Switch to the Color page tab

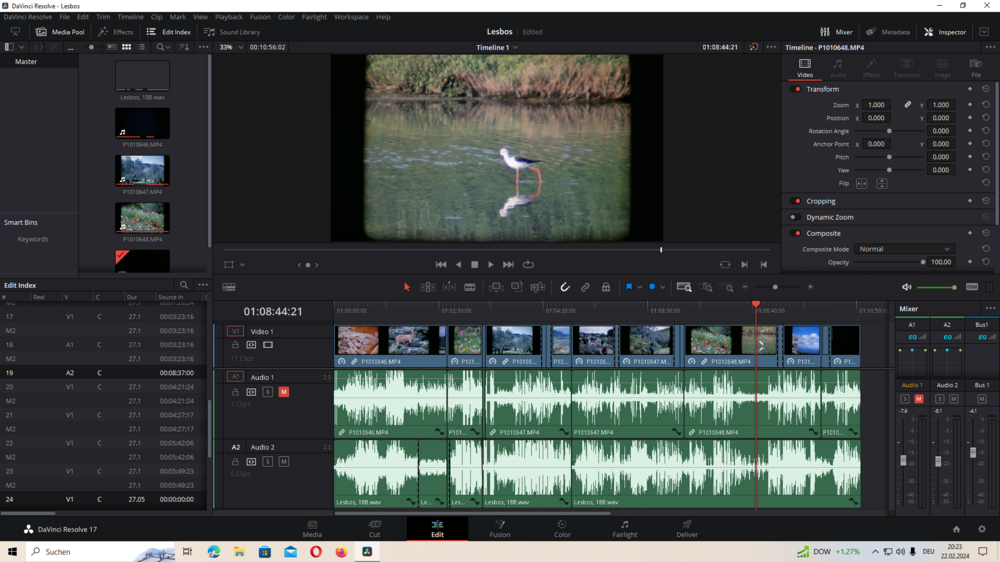(562, 529)
